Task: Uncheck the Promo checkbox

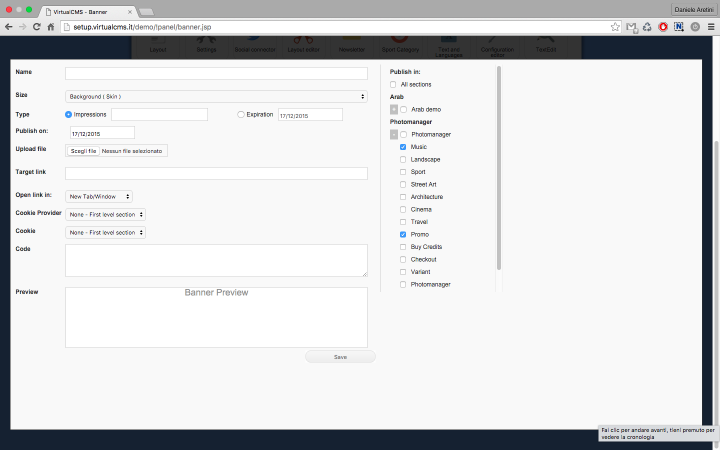Action: pos(403,234)
